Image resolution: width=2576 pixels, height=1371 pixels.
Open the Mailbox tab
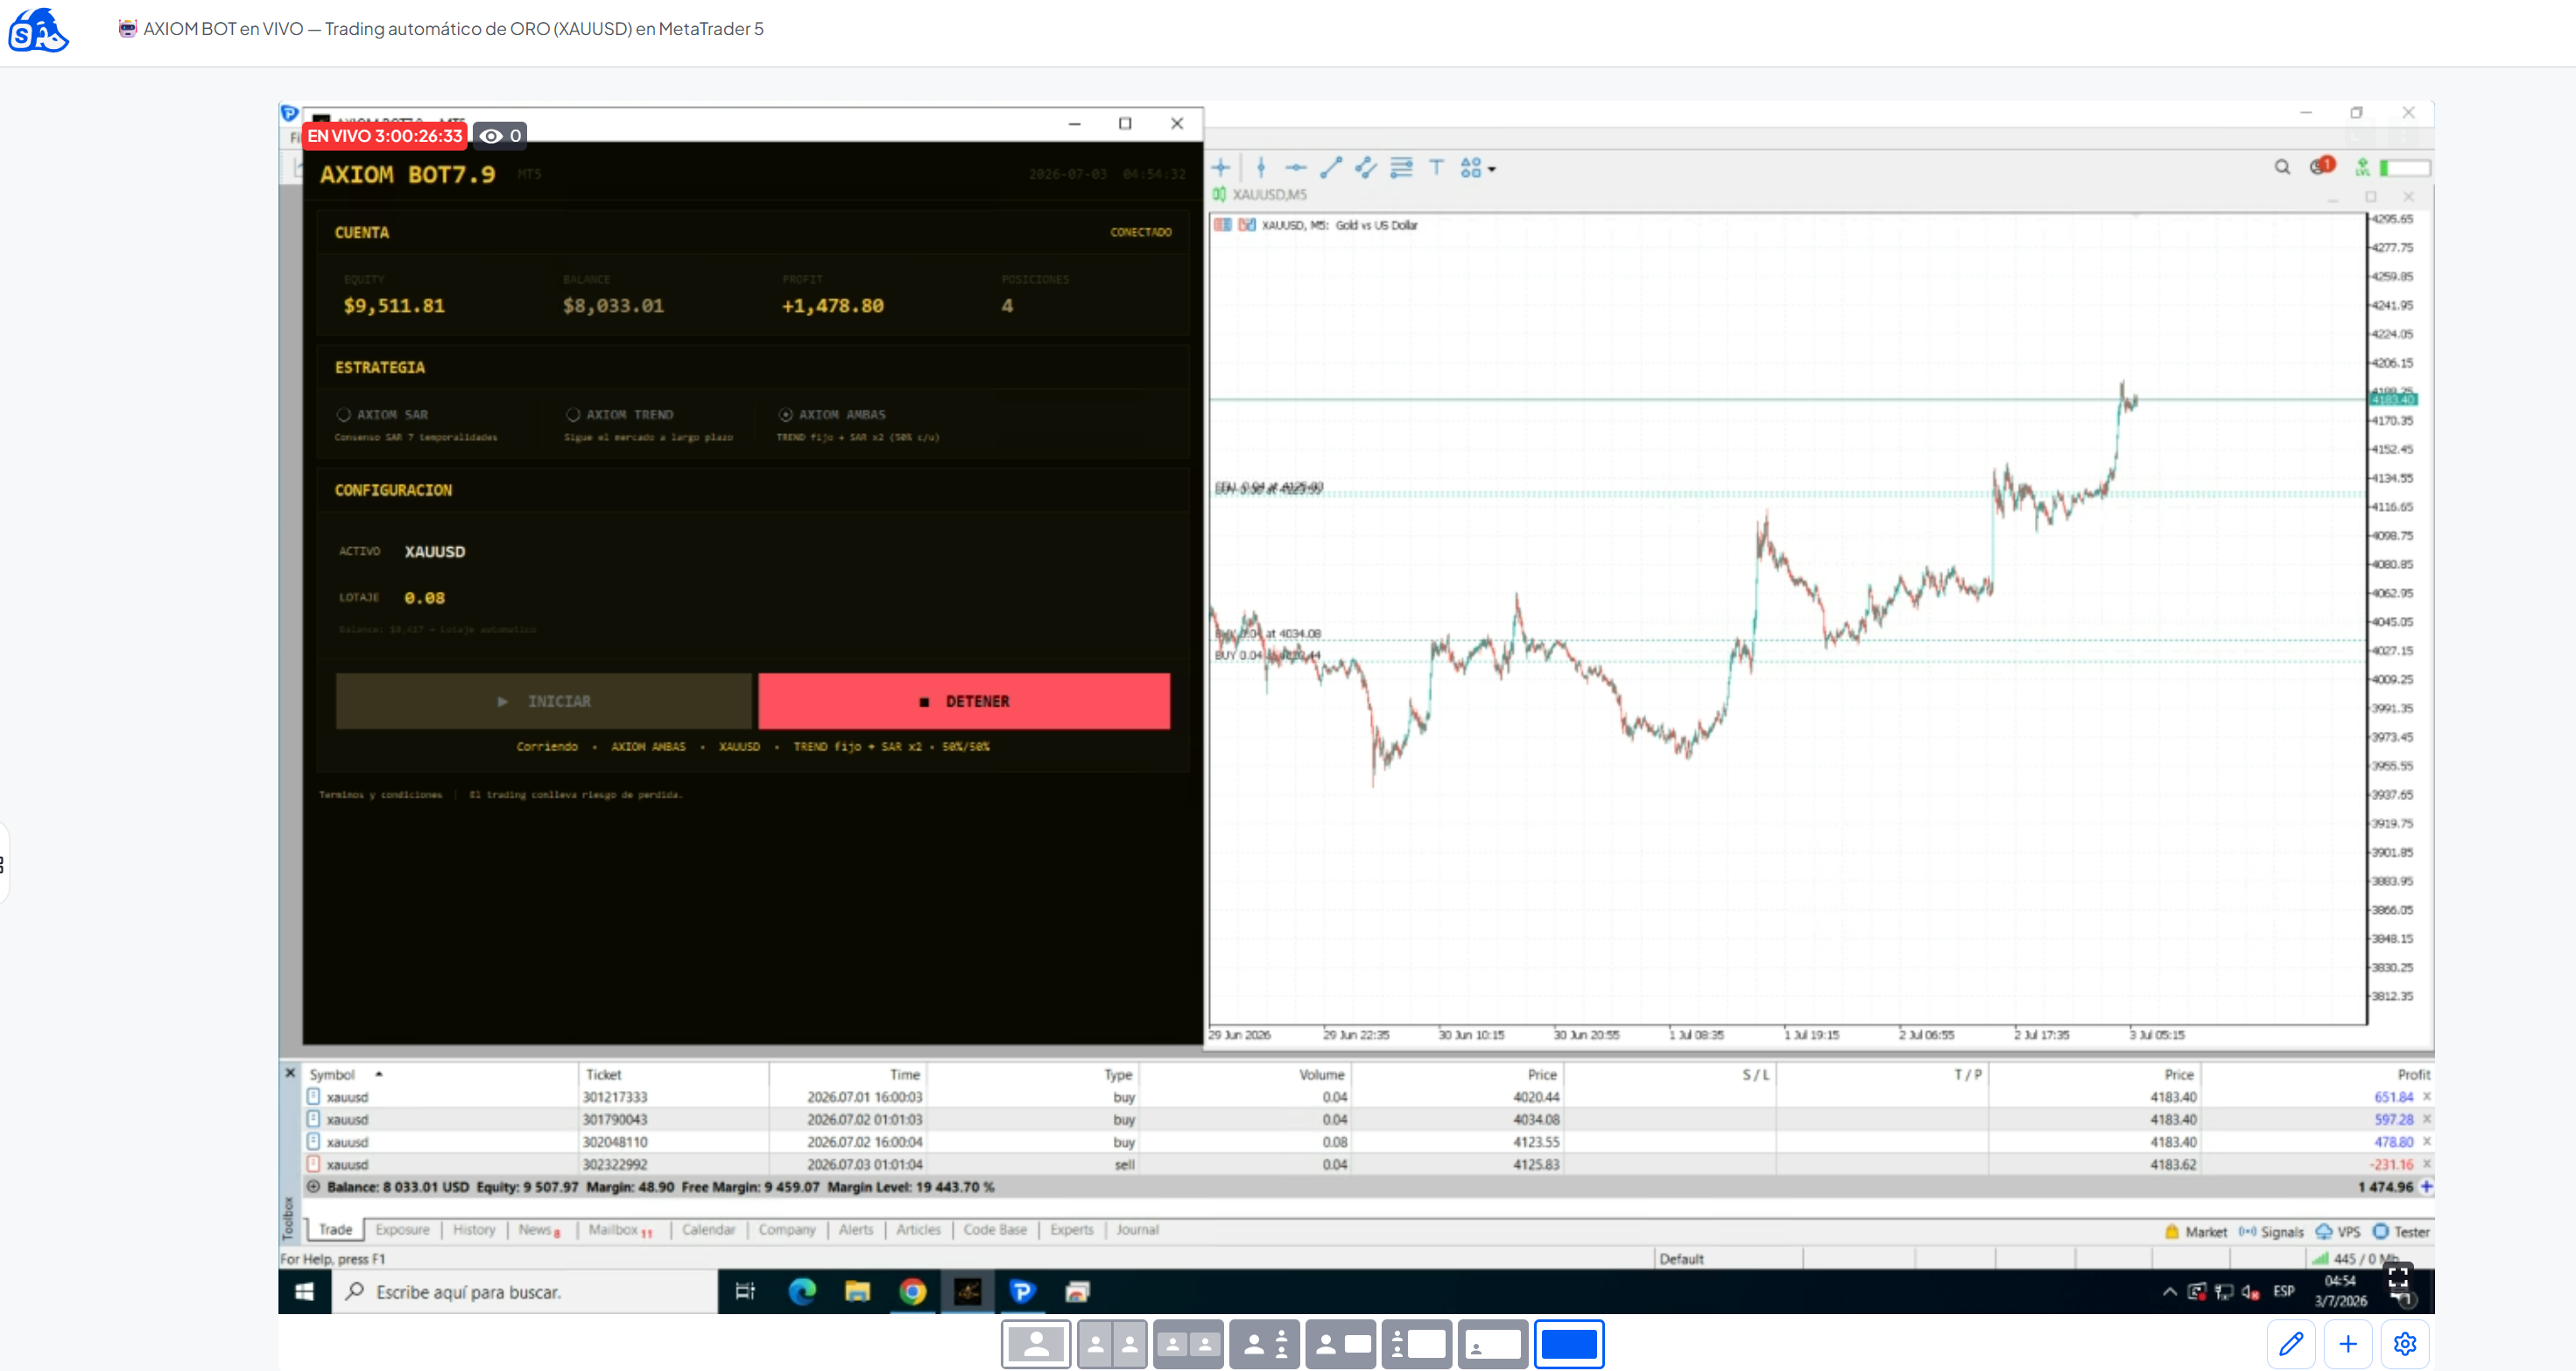point(620,1230)
